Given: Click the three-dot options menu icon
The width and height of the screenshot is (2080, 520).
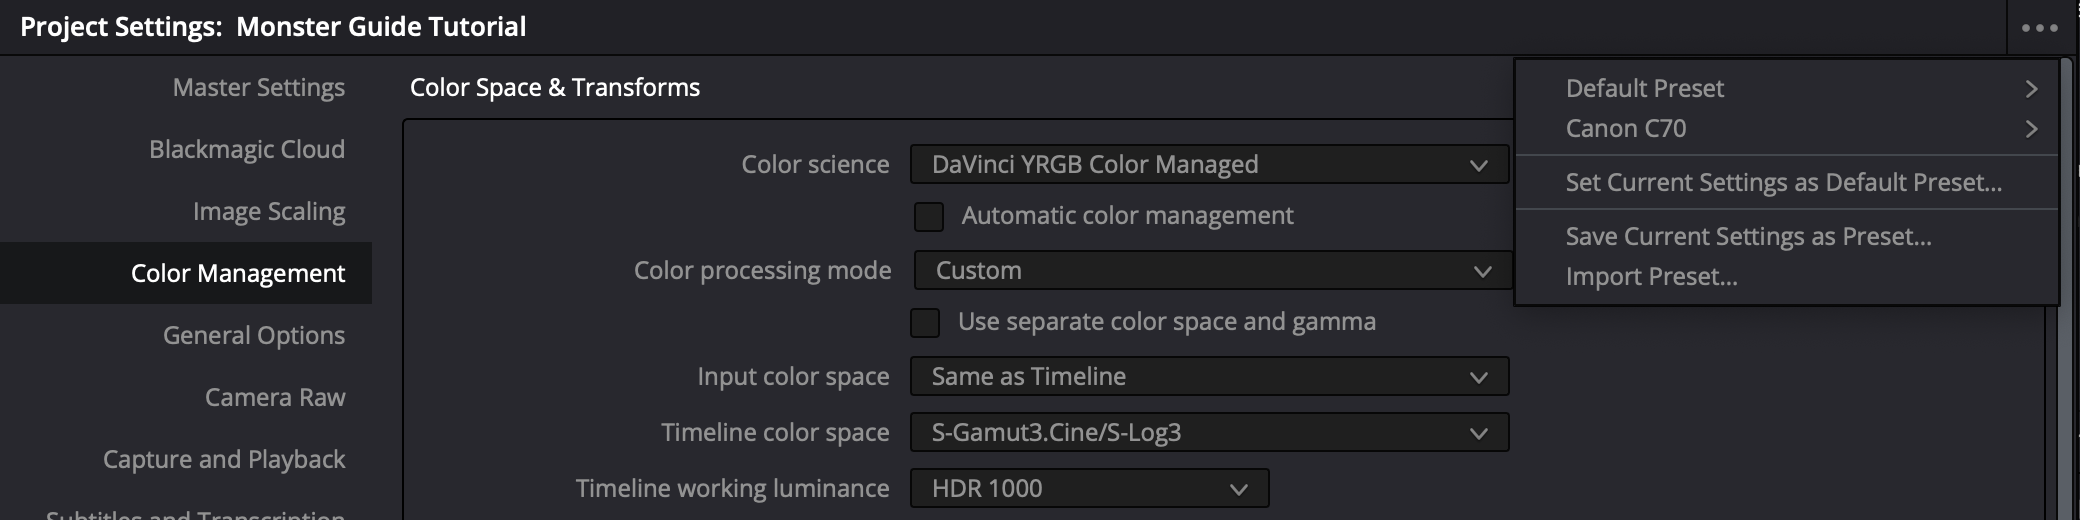Looking at the screenshot, I should pos(2039,28).
